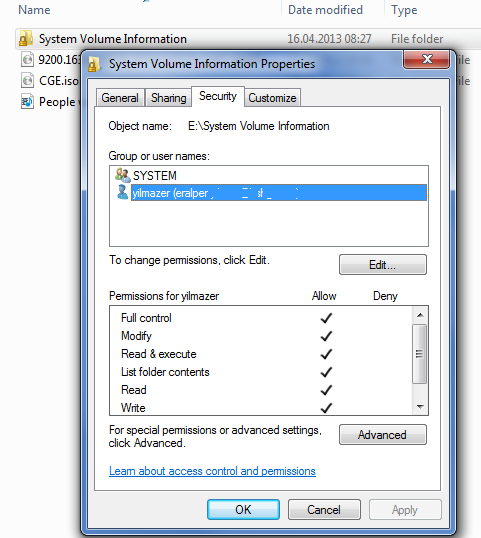This screenshot has height=538, width=481.
Task: Click the SYSTEM group users icon
Action: coord(122,175)
